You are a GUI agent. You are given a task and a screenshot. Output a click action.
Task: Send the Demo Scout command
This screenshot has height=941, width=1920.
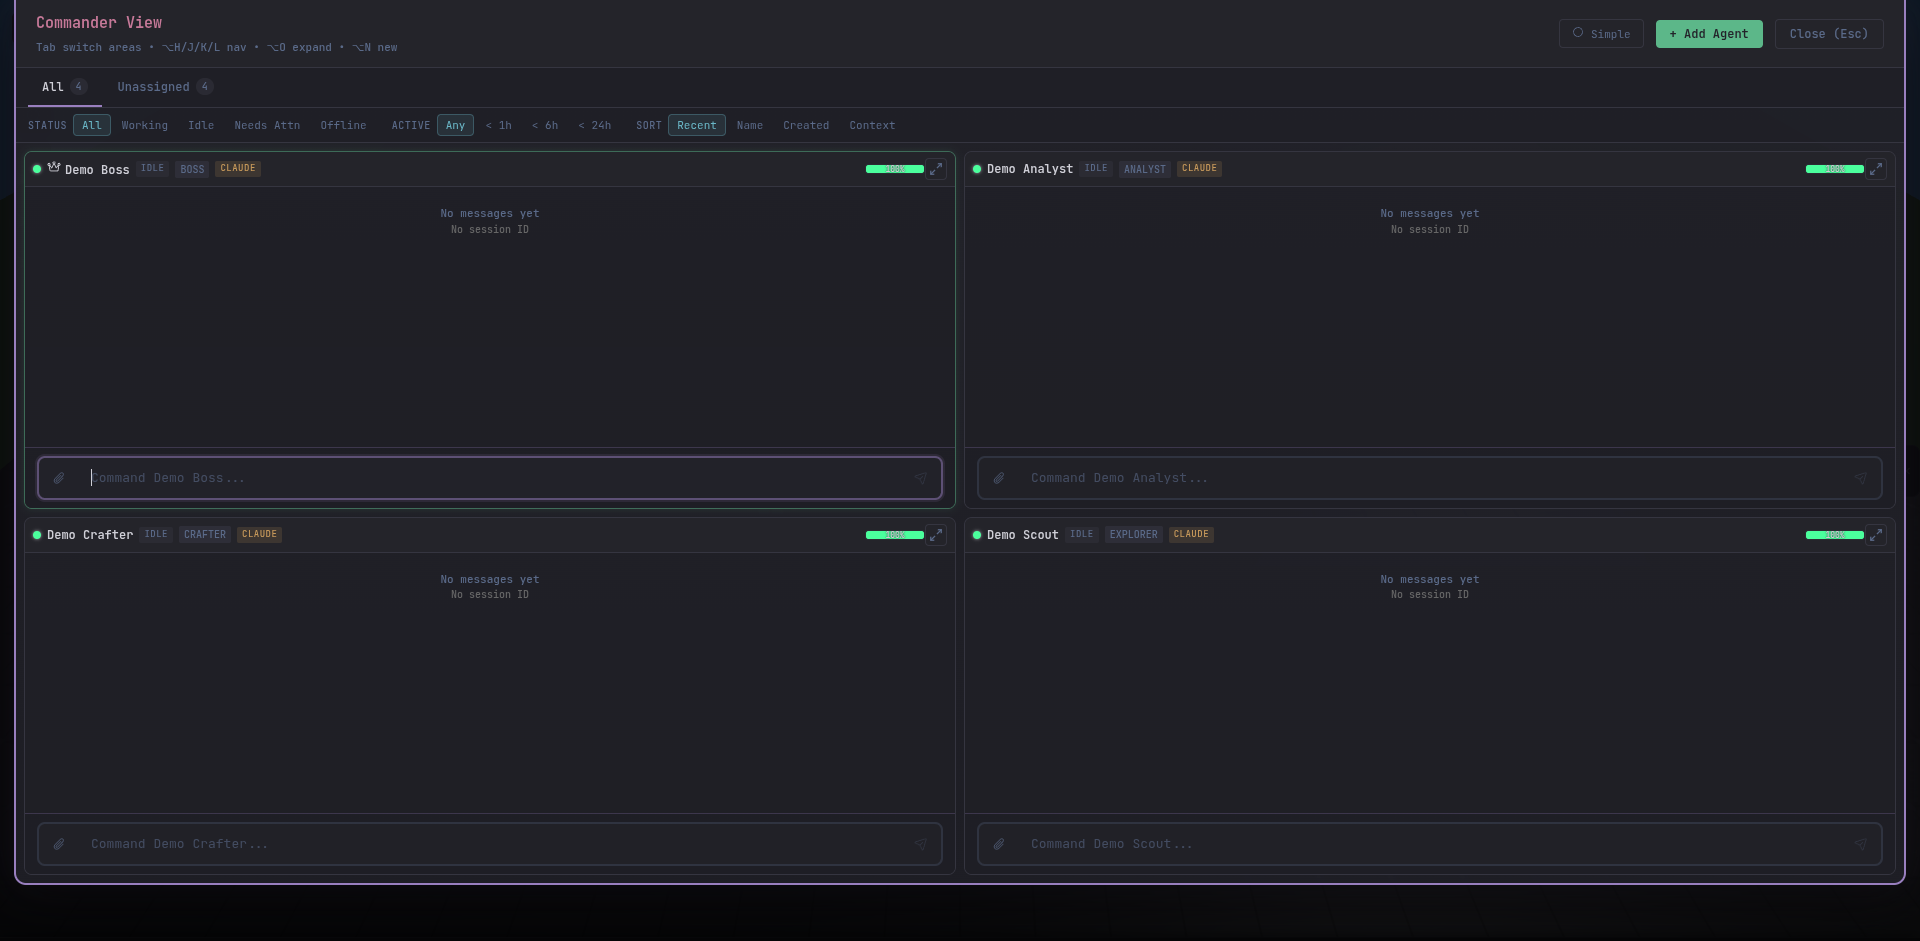[x=1860, y=844]
